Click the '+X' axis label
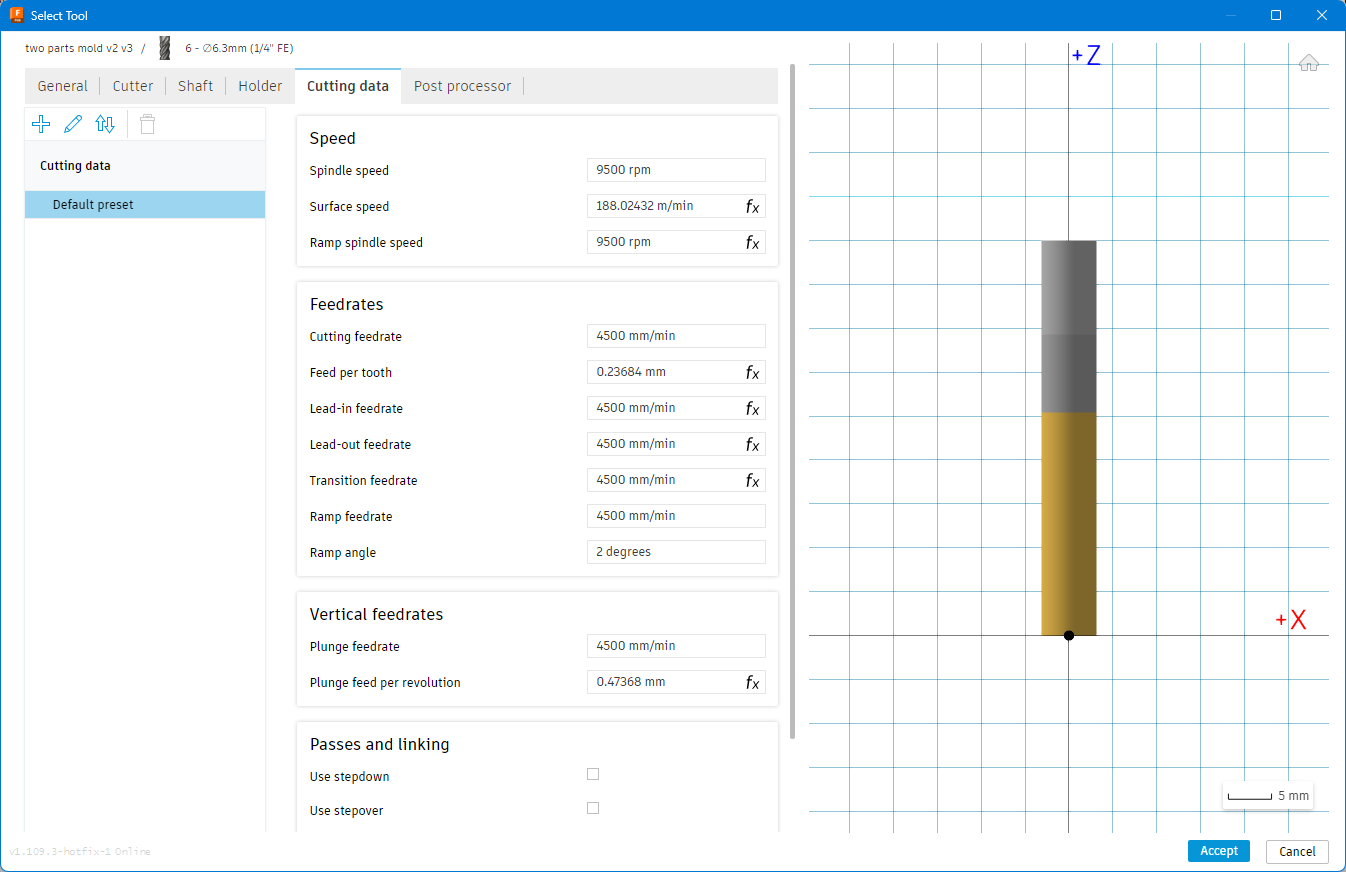Image resolution: width=1346 pixels, height=872 pixels. (1291, 620)
